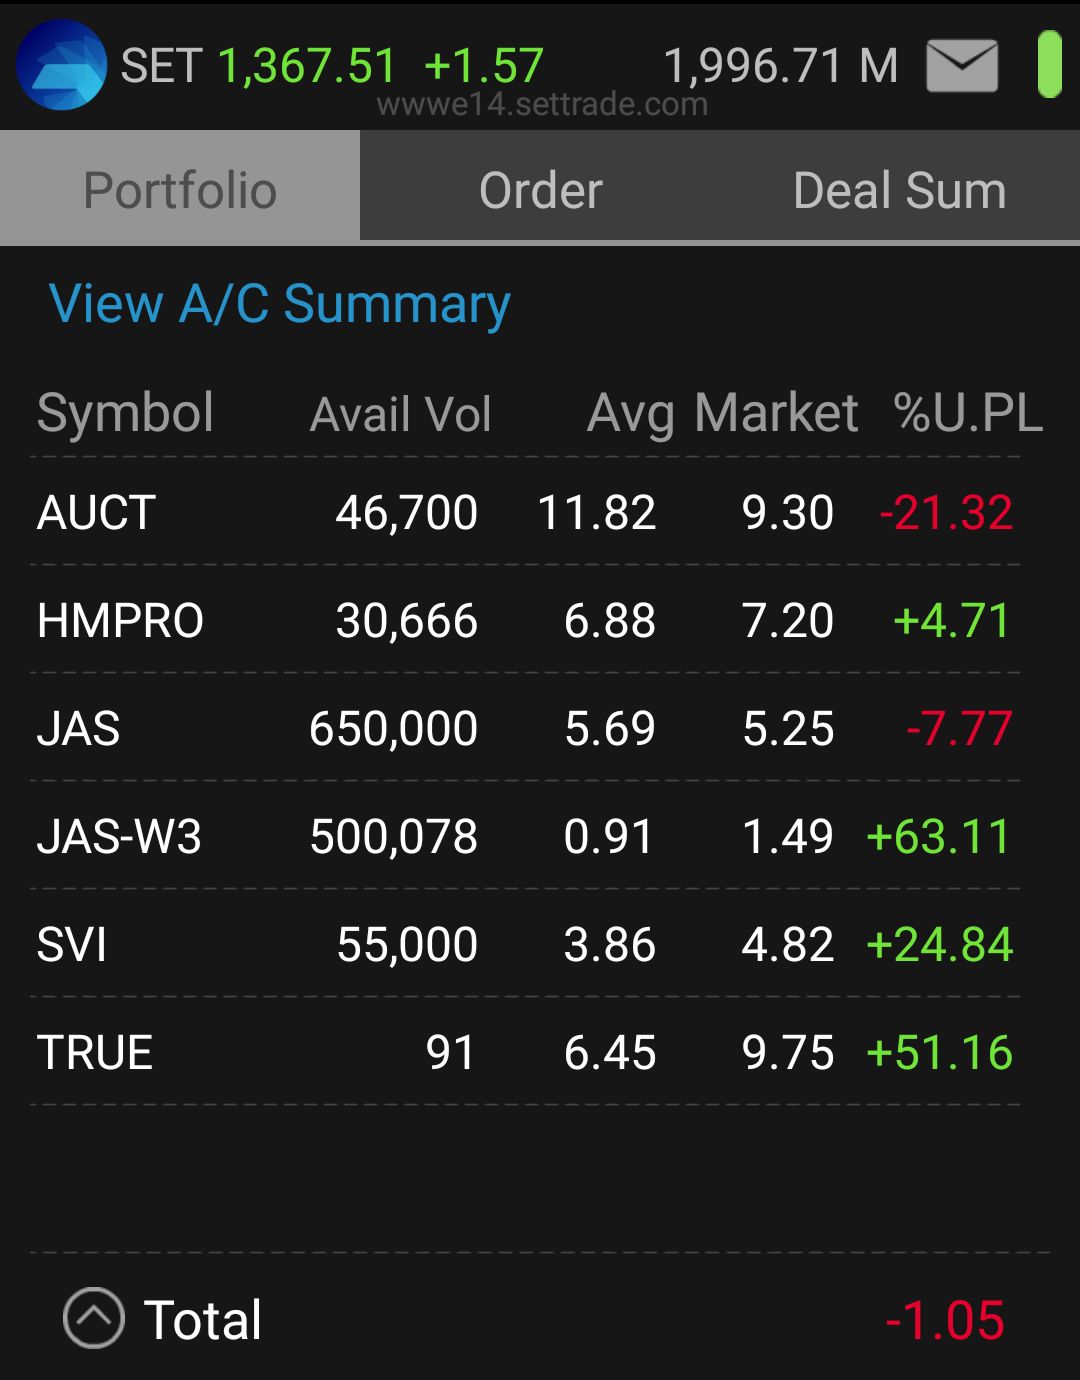The height and width of the screenshot is (1380, 1080).
Task: Select the HMPRO stock row
Action: [525, 620]
